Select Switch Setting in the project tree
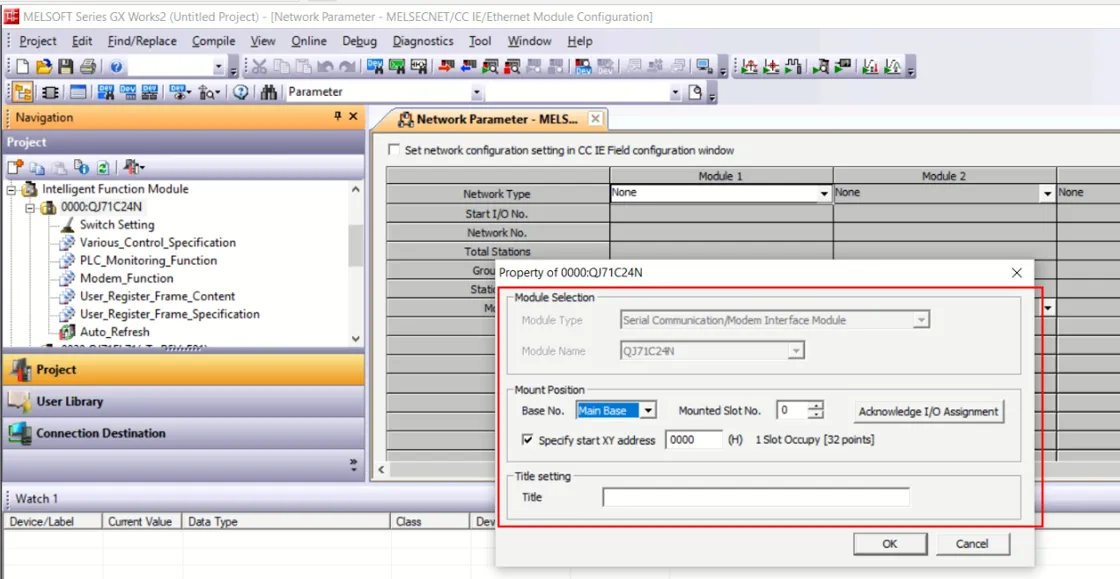The height and width of the screenshot is (579, 1120). (x=116, y=224)
